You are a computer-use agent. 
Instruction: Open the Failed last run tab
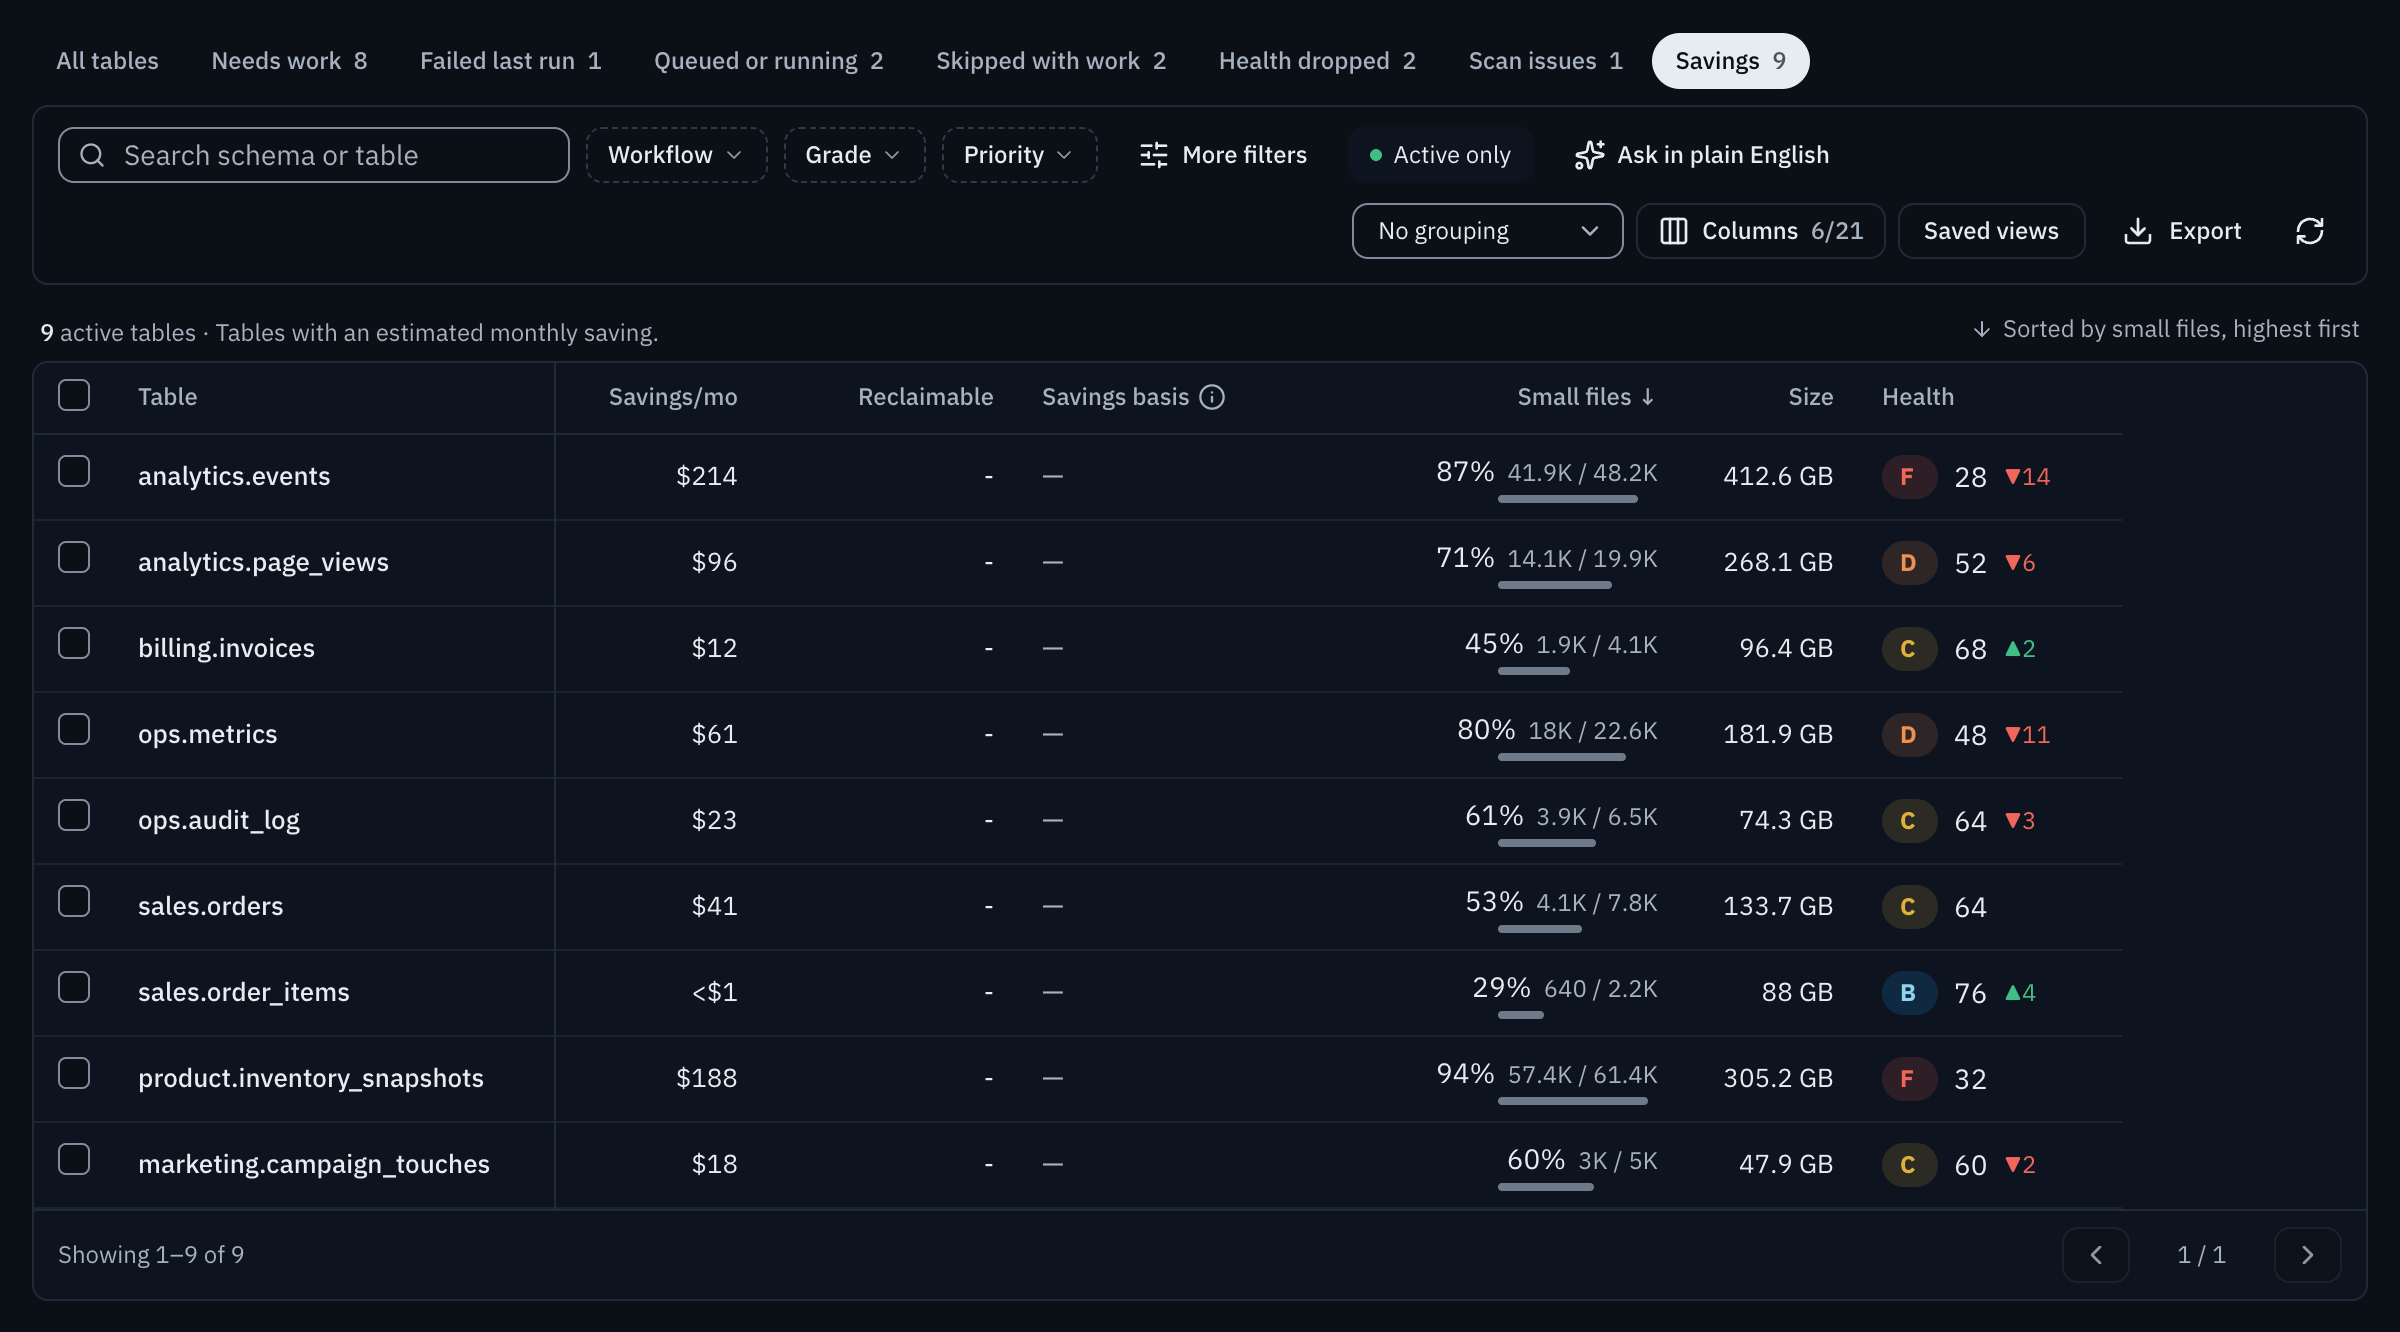(x=510, y=61)
